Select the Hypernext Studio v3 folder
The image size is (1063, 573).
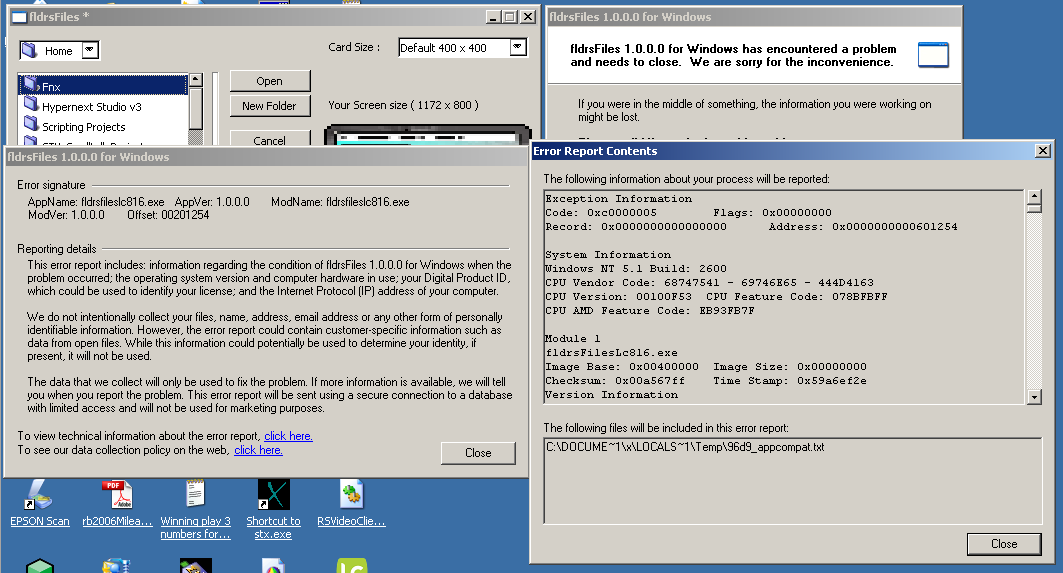point(91,107)
